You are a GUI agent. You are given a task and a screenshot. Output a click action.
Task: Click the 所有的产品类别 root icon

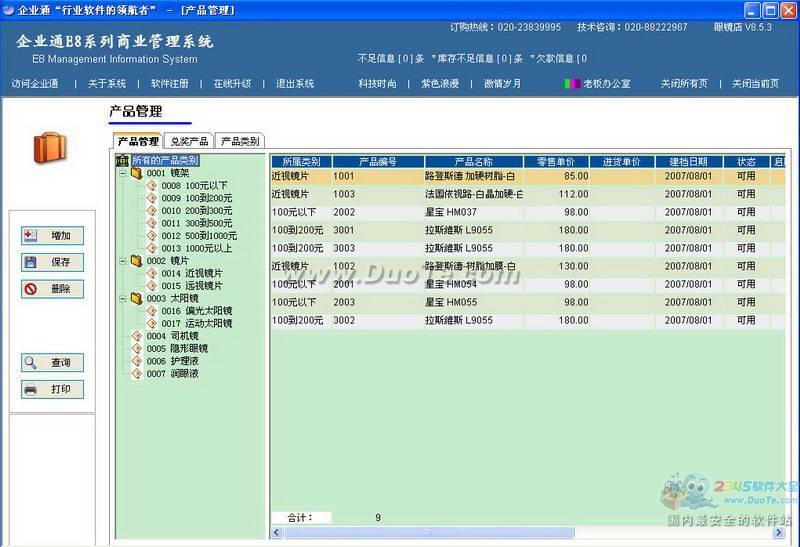pos(122,160)
